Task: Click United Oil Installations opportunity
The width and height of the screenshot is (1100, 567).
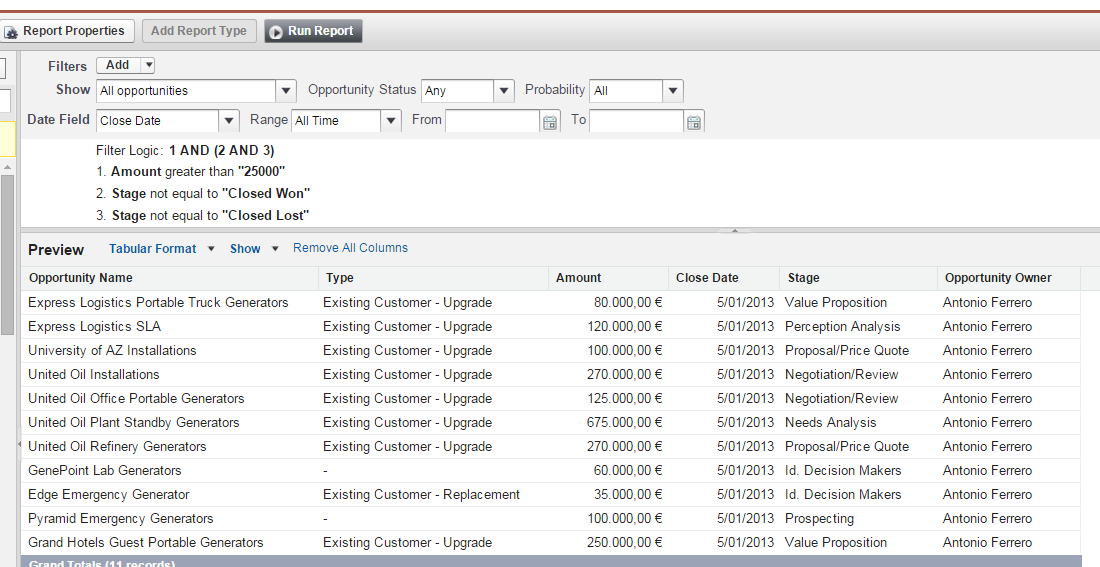Action: point(93,374)
